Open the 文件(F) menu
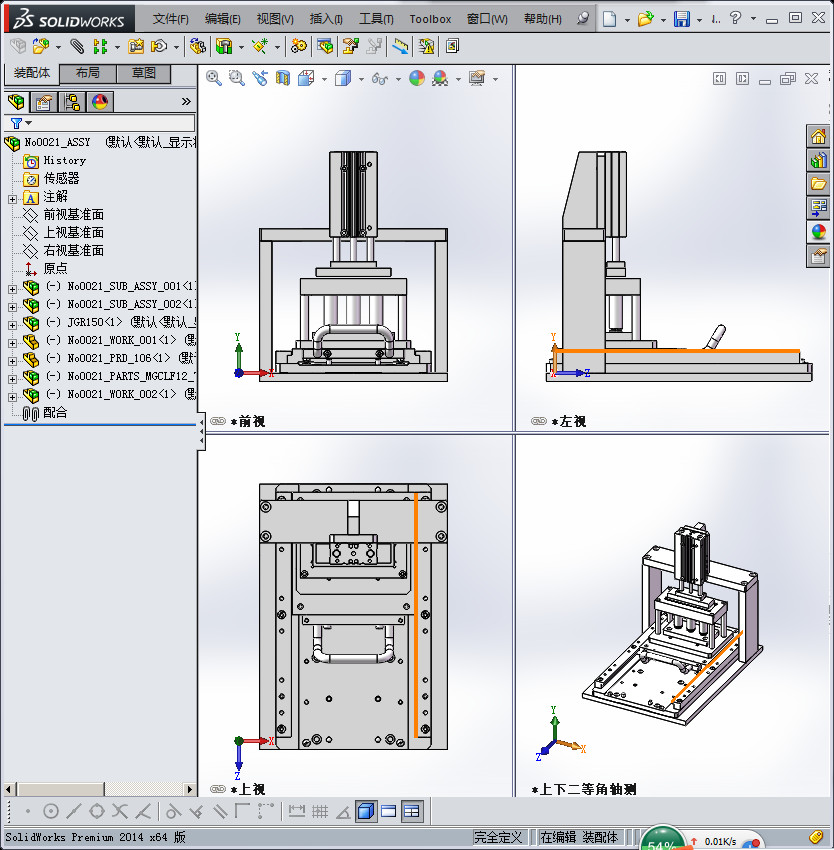 (170, 19)
